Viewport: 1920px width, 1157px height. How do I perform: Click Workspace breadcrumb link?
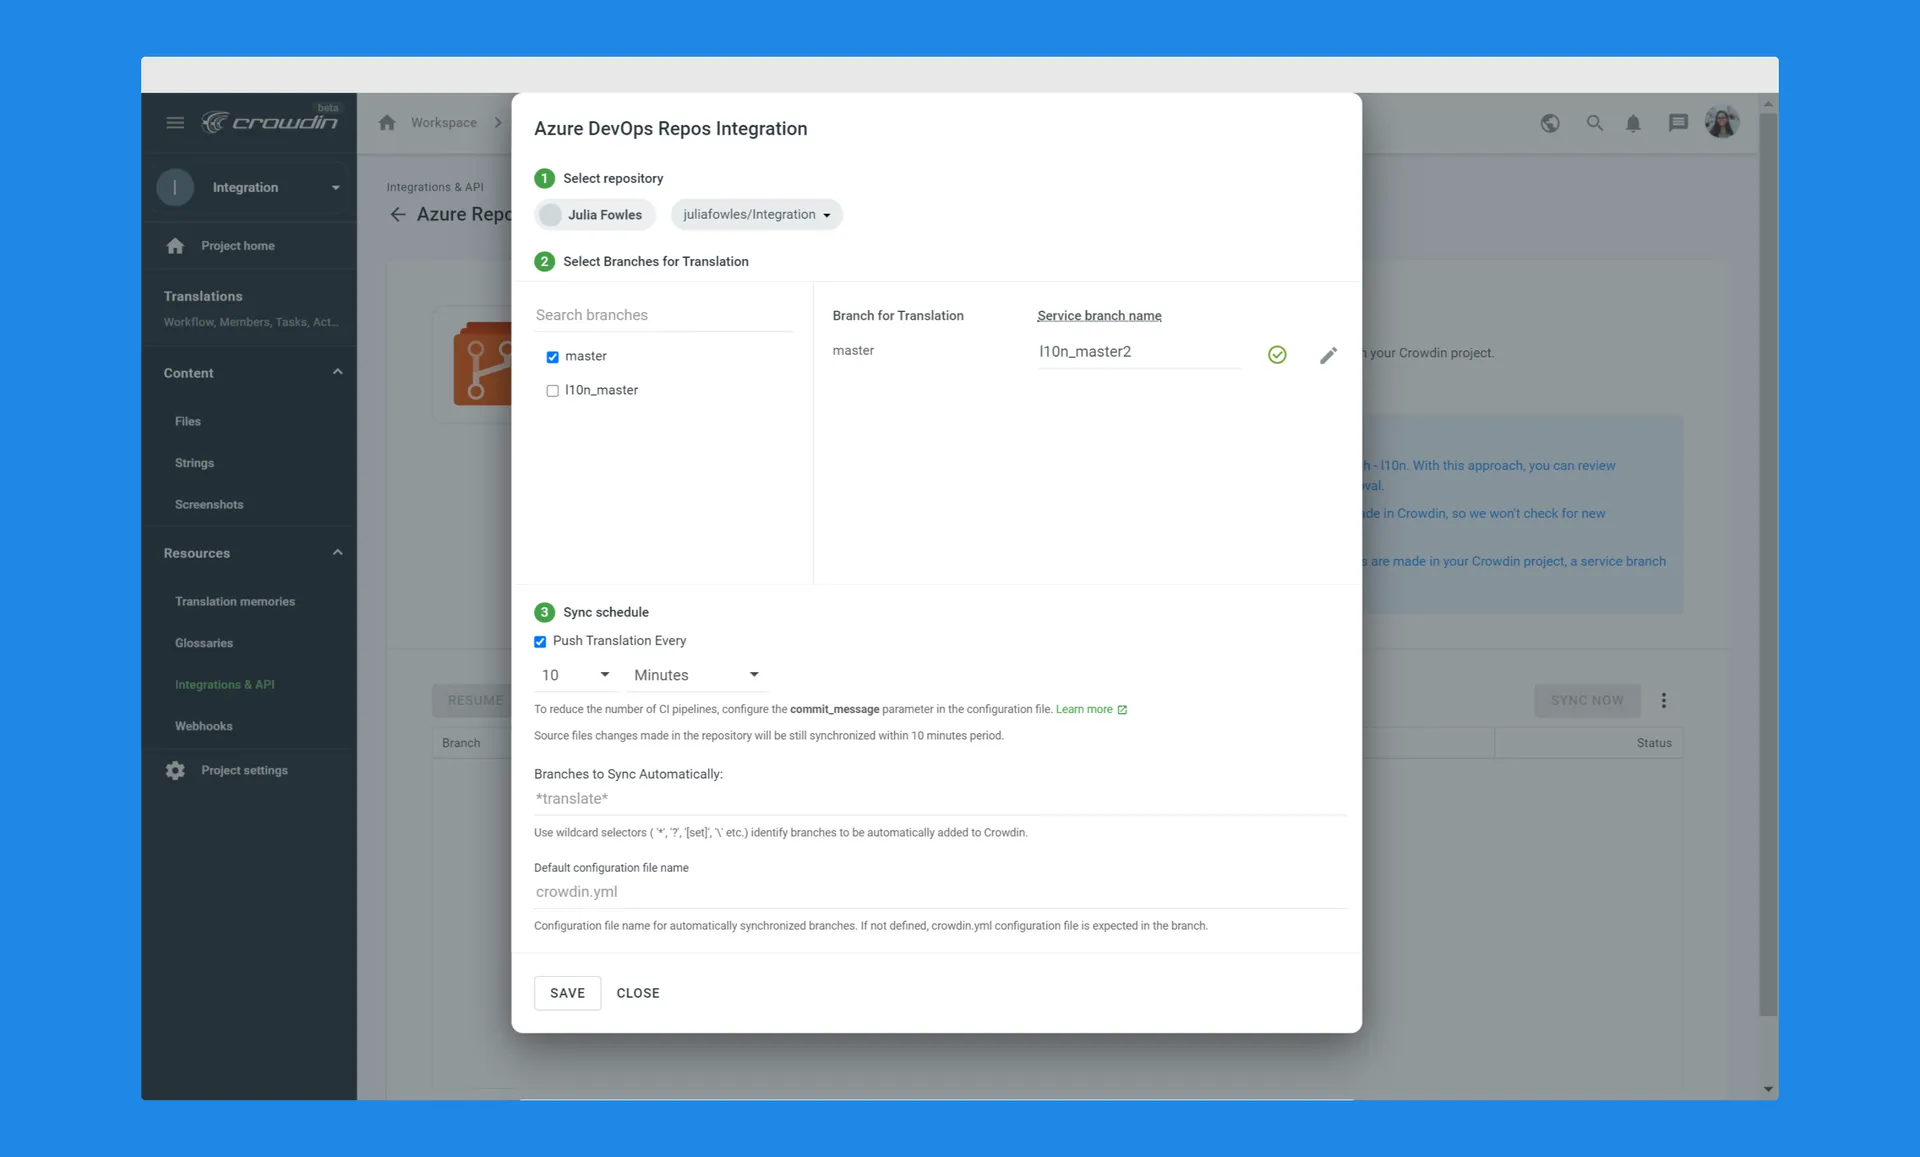click(444, 123)
